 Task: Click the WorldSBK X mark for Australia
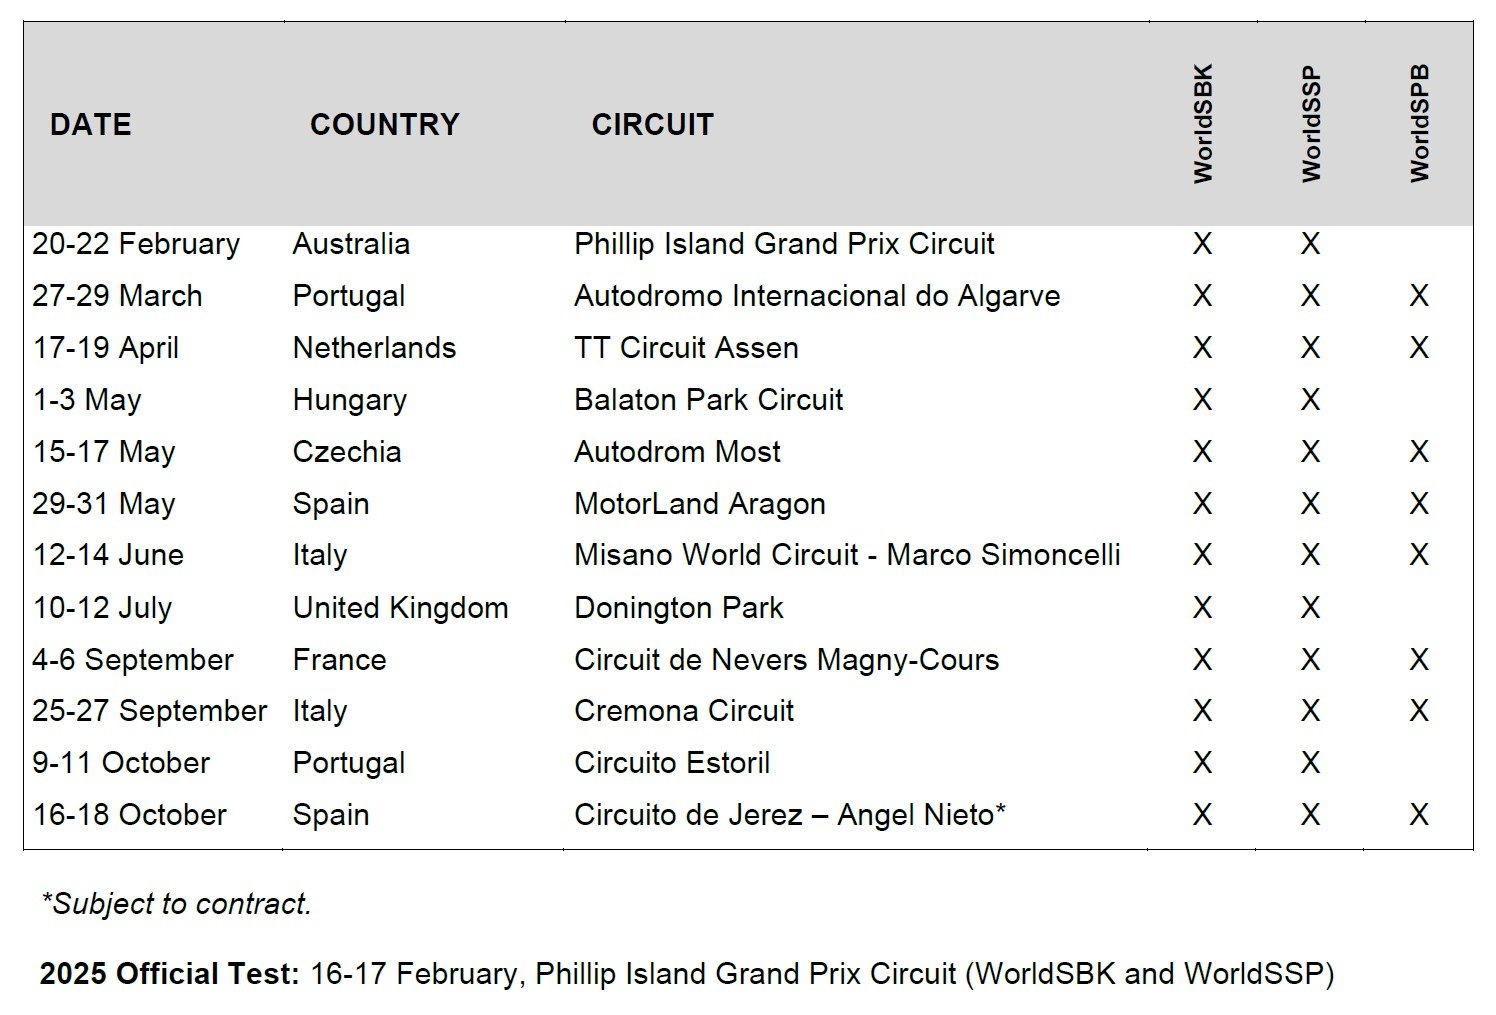coord(1203,244)
